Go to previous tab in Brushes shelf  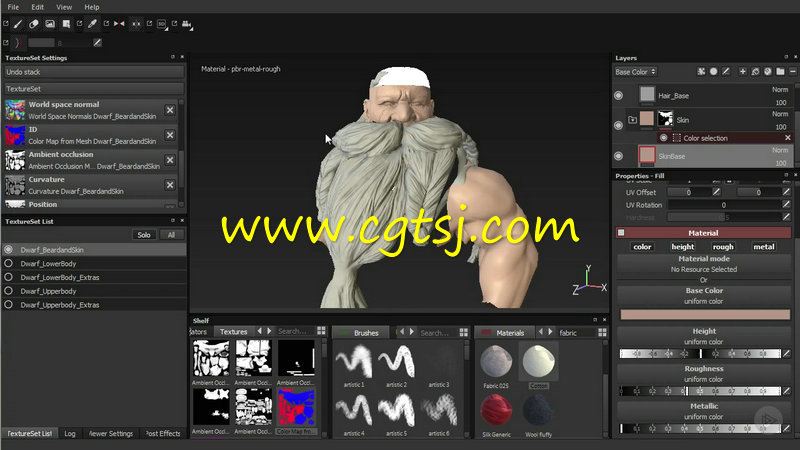coord(402,332)
